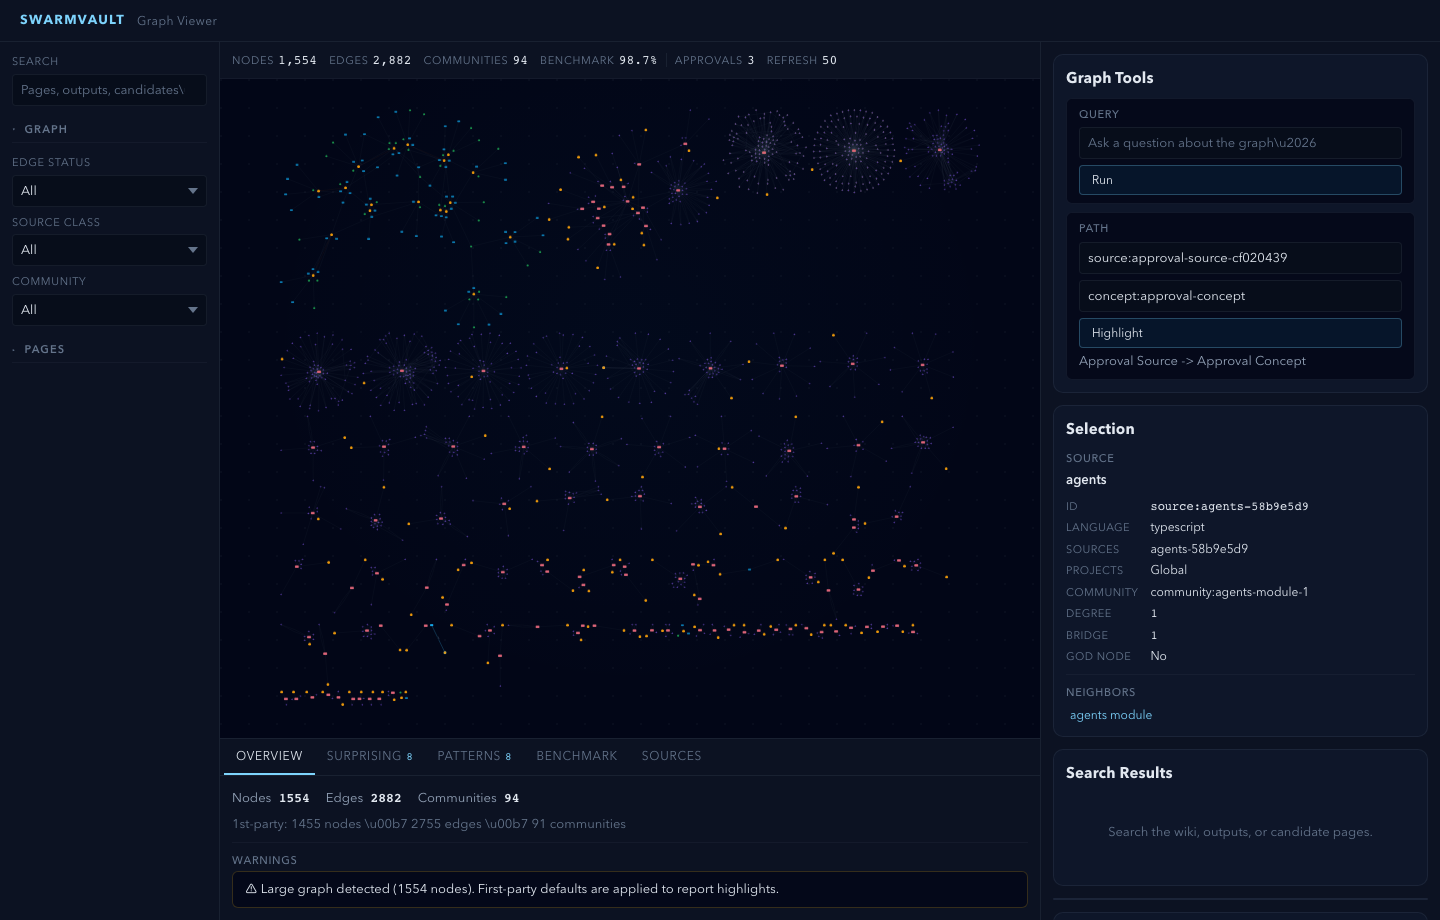Open the Community filter dropdown
The image size is (1440, 920).
point(108,310)
